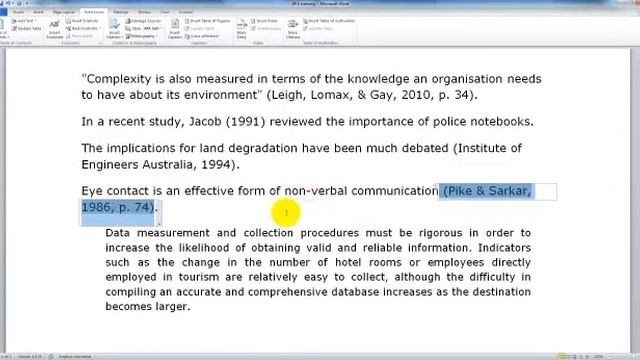Open the Footnotes group dialog launcher

point(100,43)
